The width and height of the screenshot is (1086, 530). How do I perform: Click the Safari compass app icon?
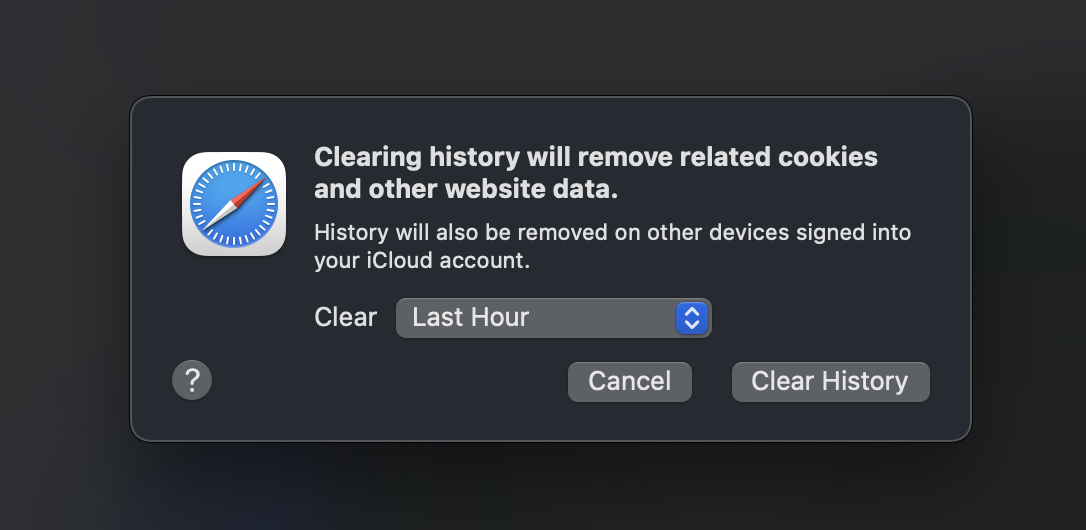[x=234, y=204]
